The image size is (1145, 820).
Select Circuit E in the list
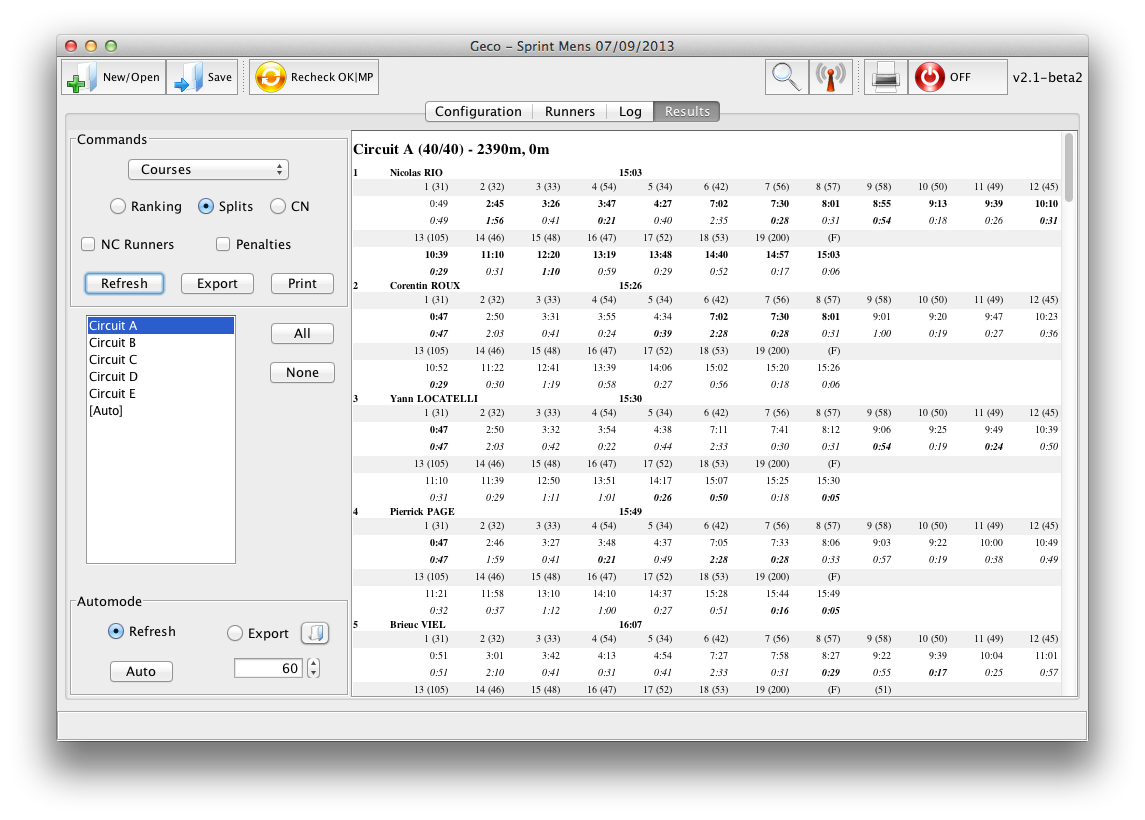[161, 394]
